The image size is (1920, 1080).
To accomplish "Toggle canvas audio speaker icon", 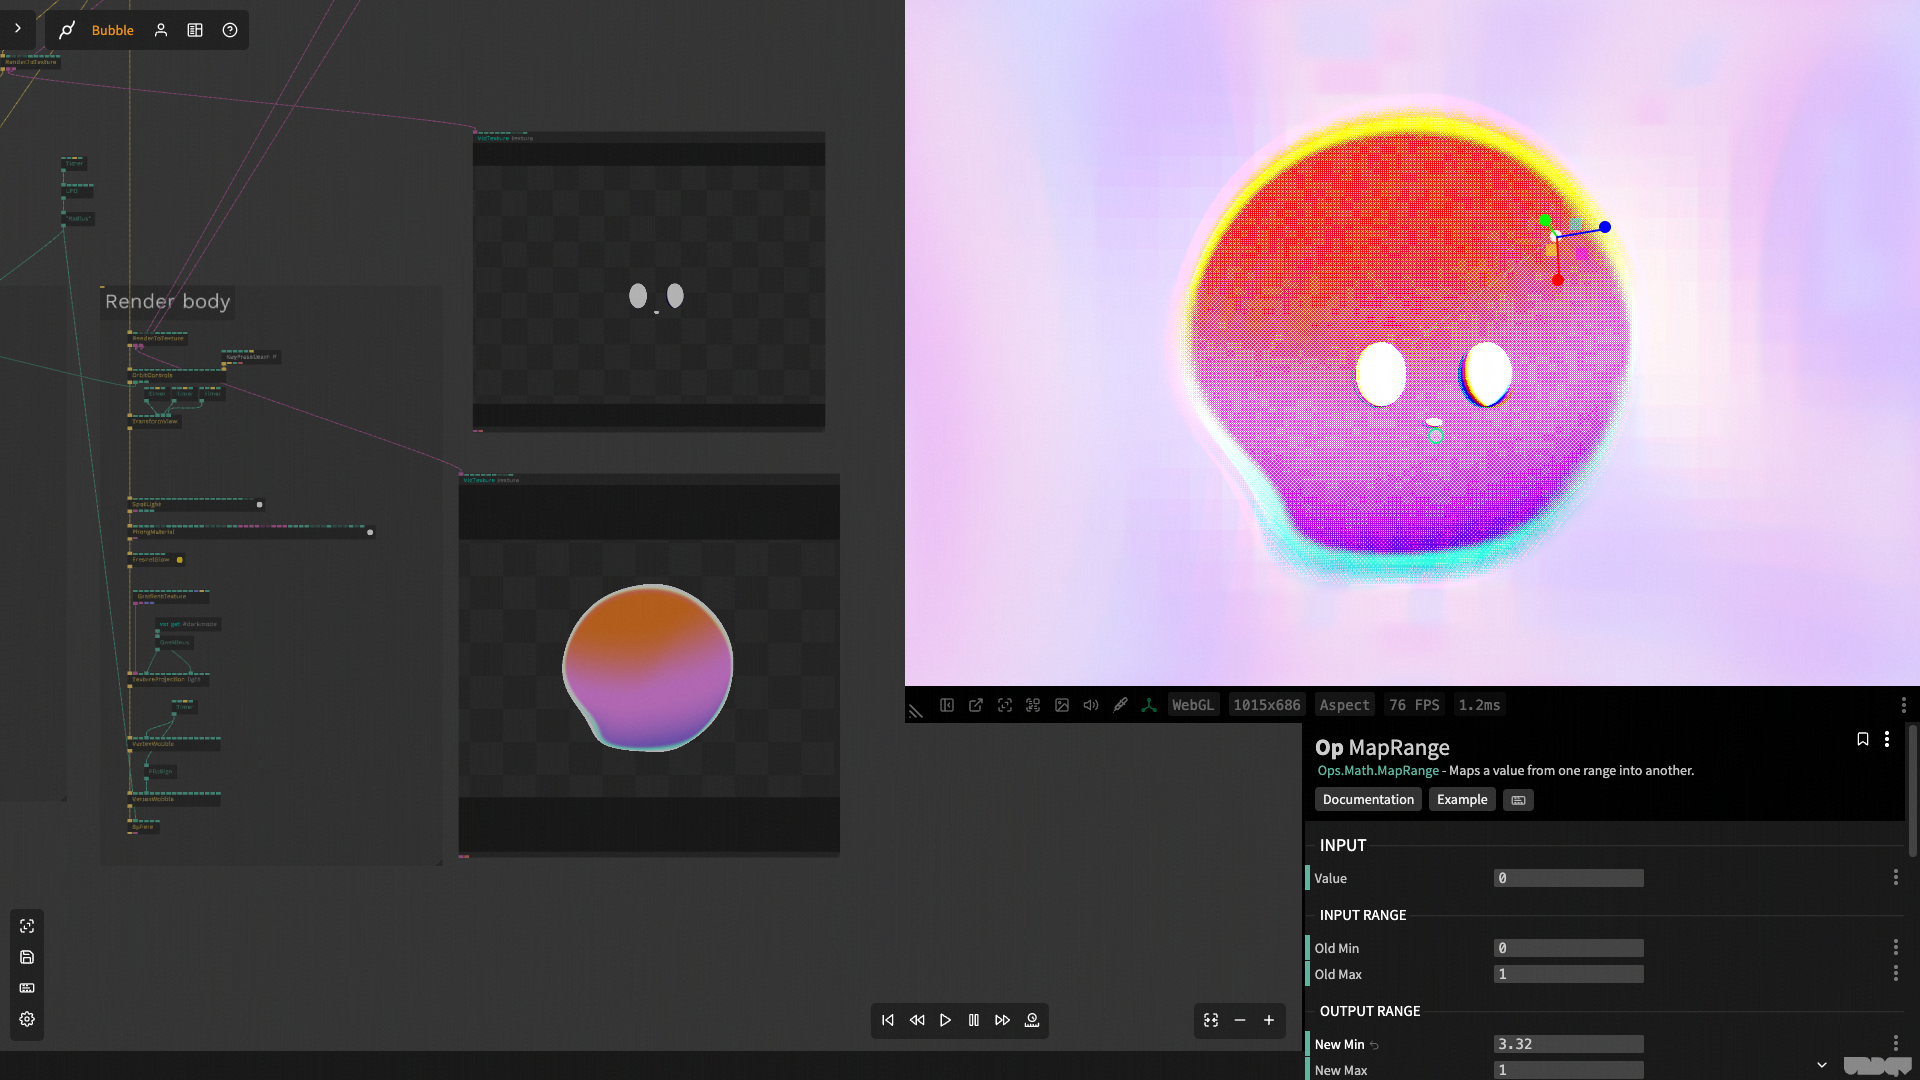I will tap(1091, 705).
